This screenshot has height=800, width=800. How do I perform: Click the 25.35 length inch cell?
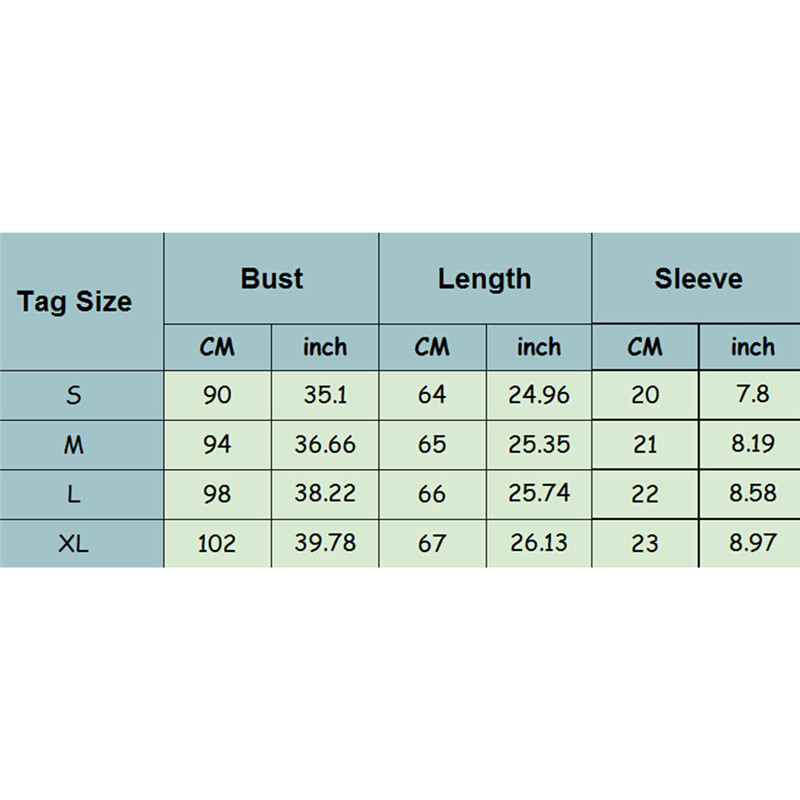(x=539, y=445)
